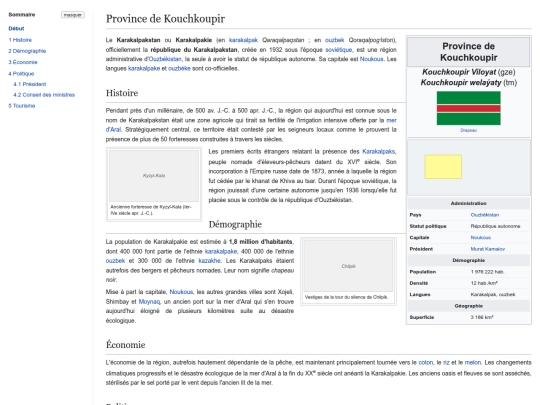Go to subsection 4.1 Président
The height and width of the screenshot is (405, 540).
click(30, 84)
